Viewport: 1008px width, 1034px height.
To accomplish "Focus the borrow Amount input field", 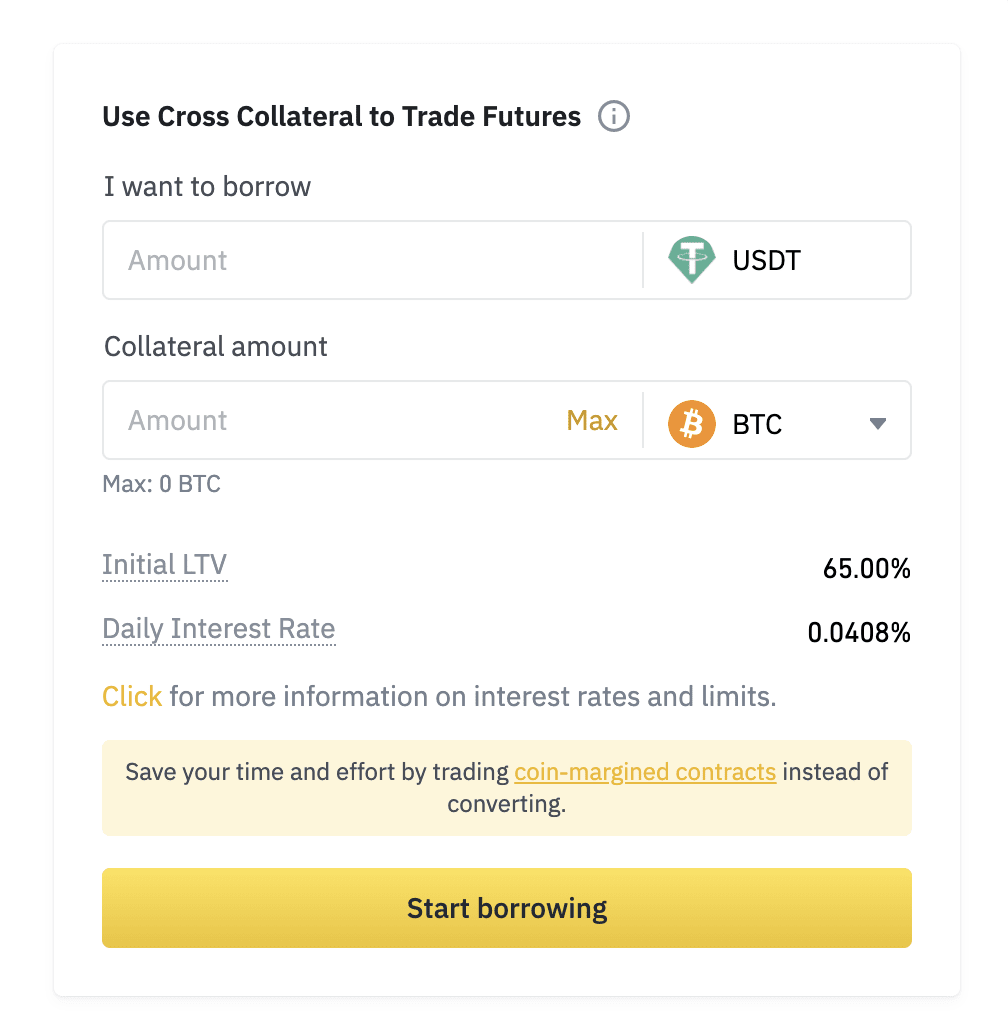I will coord(372,260).
